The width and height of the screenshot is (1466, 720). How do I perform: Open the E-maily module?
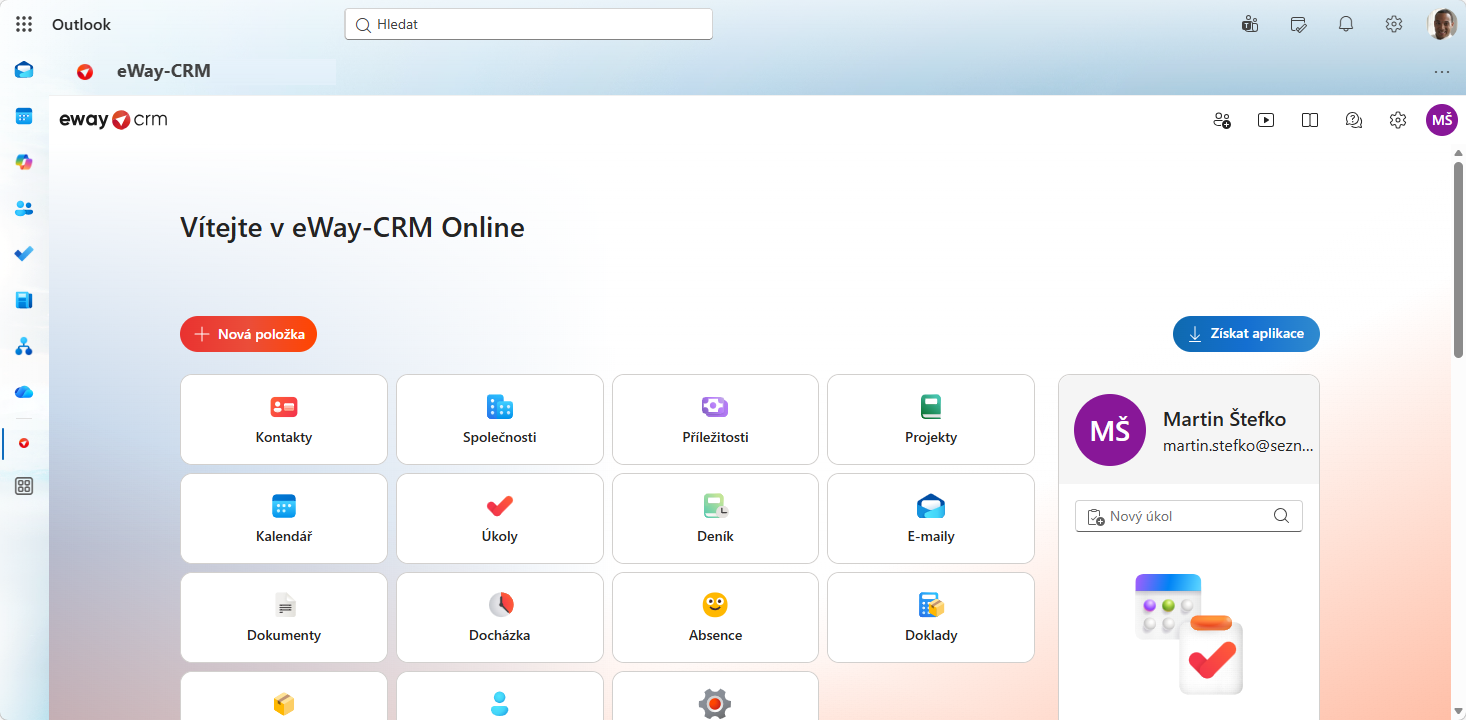(x=931, y=519)
